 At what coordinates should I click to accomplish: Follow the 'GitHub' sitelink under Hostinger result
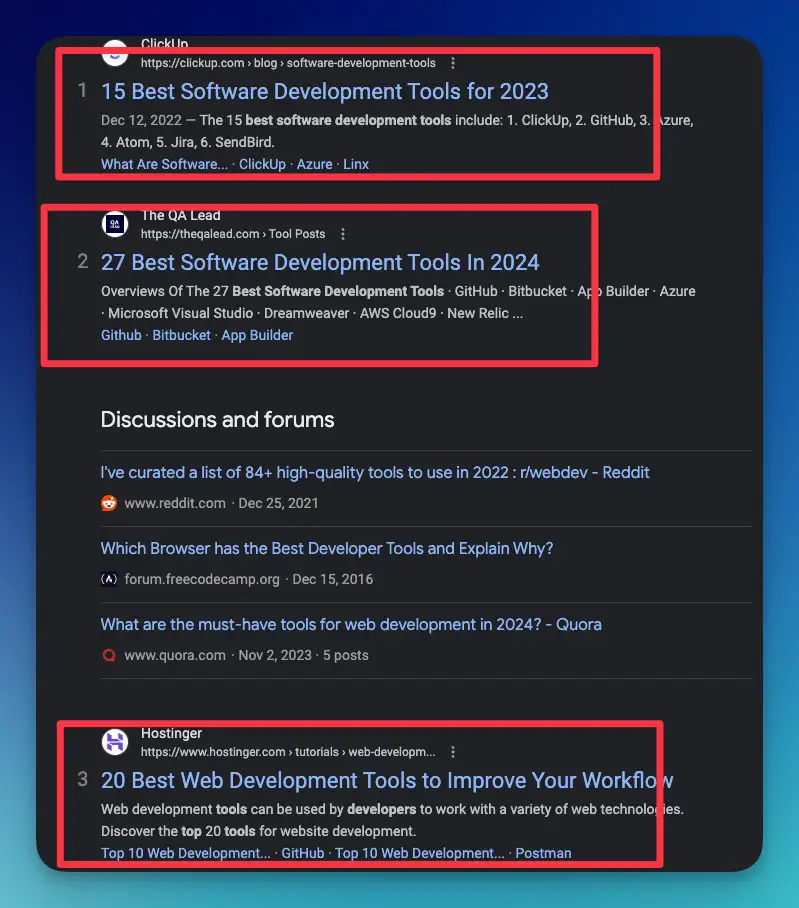pos(303,853)
